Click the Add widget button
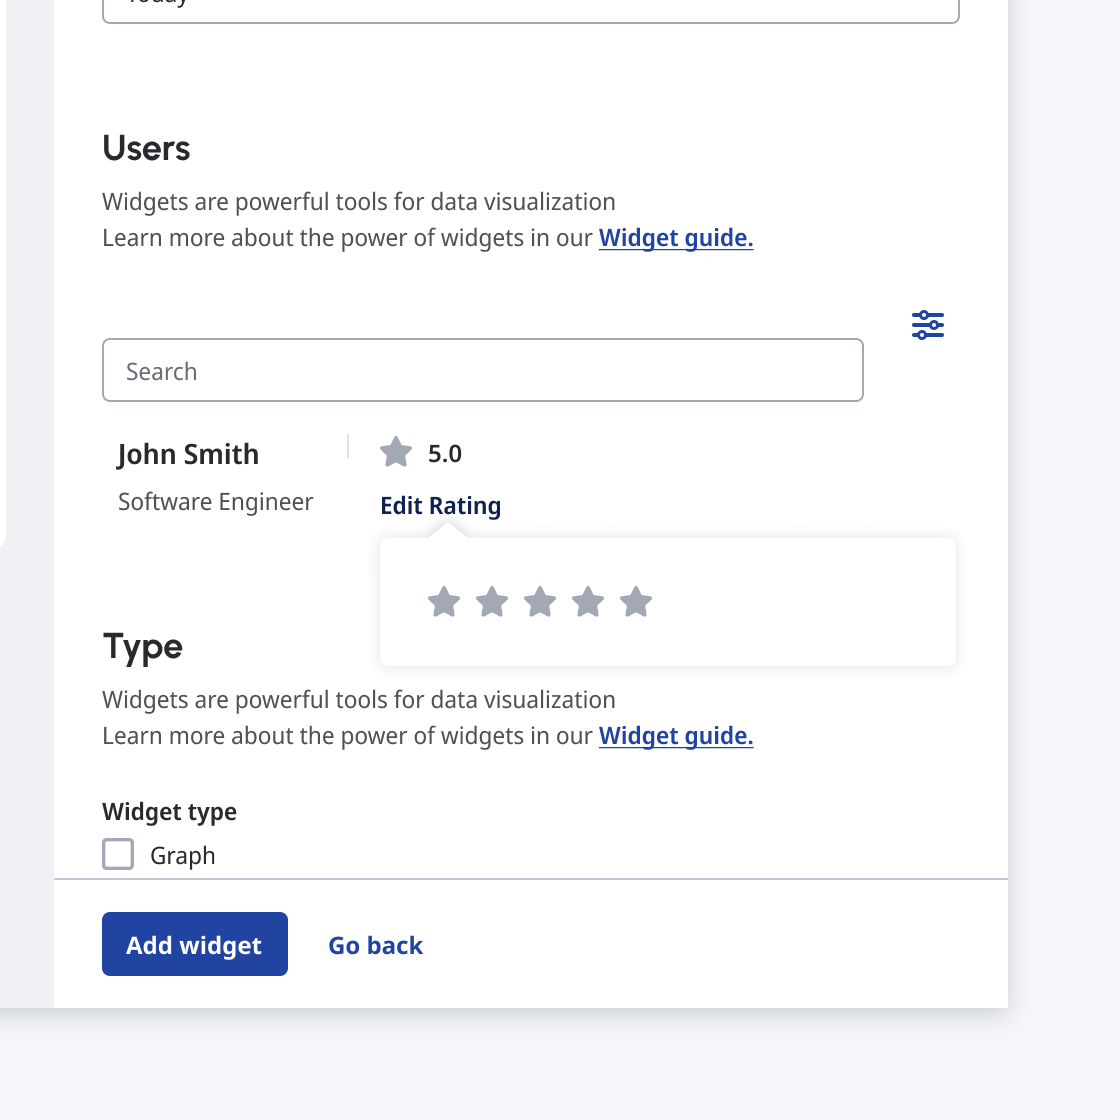Viewport: 1120px width, 1120px height. tap(195, 944)
